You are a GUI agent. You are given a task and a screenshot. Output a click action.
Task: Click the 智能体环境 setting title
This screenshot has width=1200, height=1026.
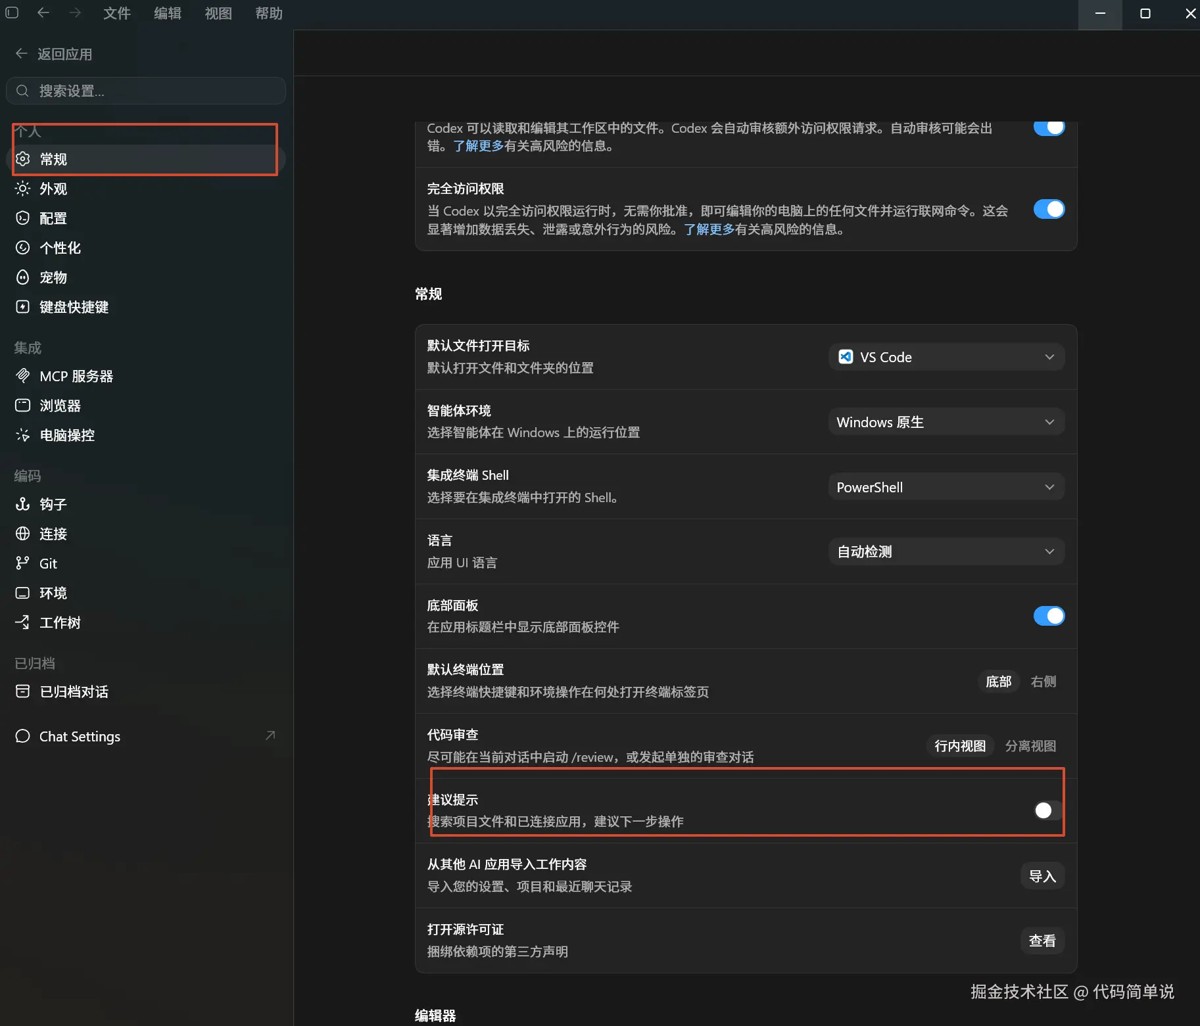[x=459, y=410]
